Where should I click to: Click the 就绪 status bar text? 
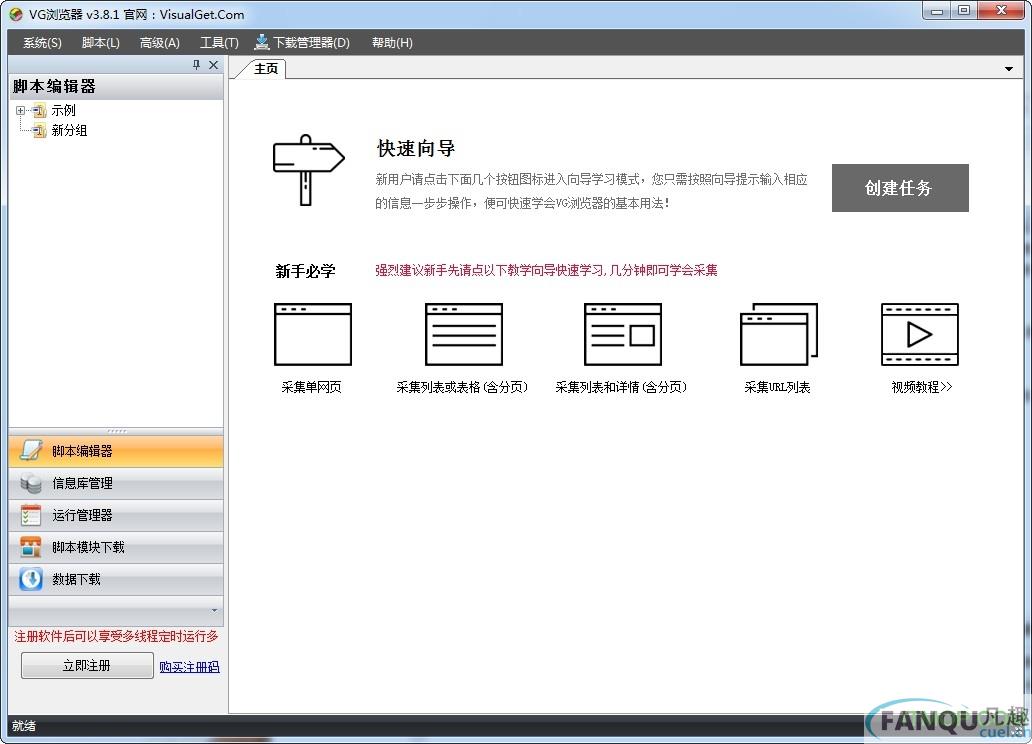point(24,726)
